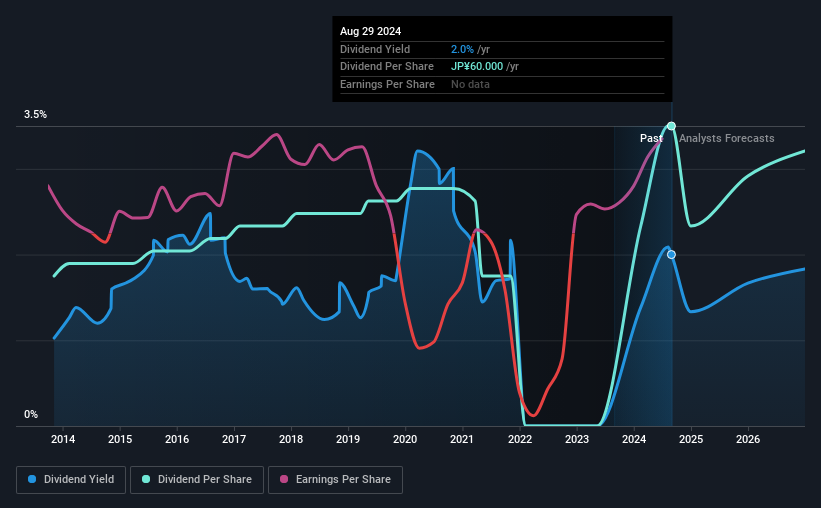
Task: Click the 0% y-axis label
Action: pyautogui.click(x=31, y=414)
